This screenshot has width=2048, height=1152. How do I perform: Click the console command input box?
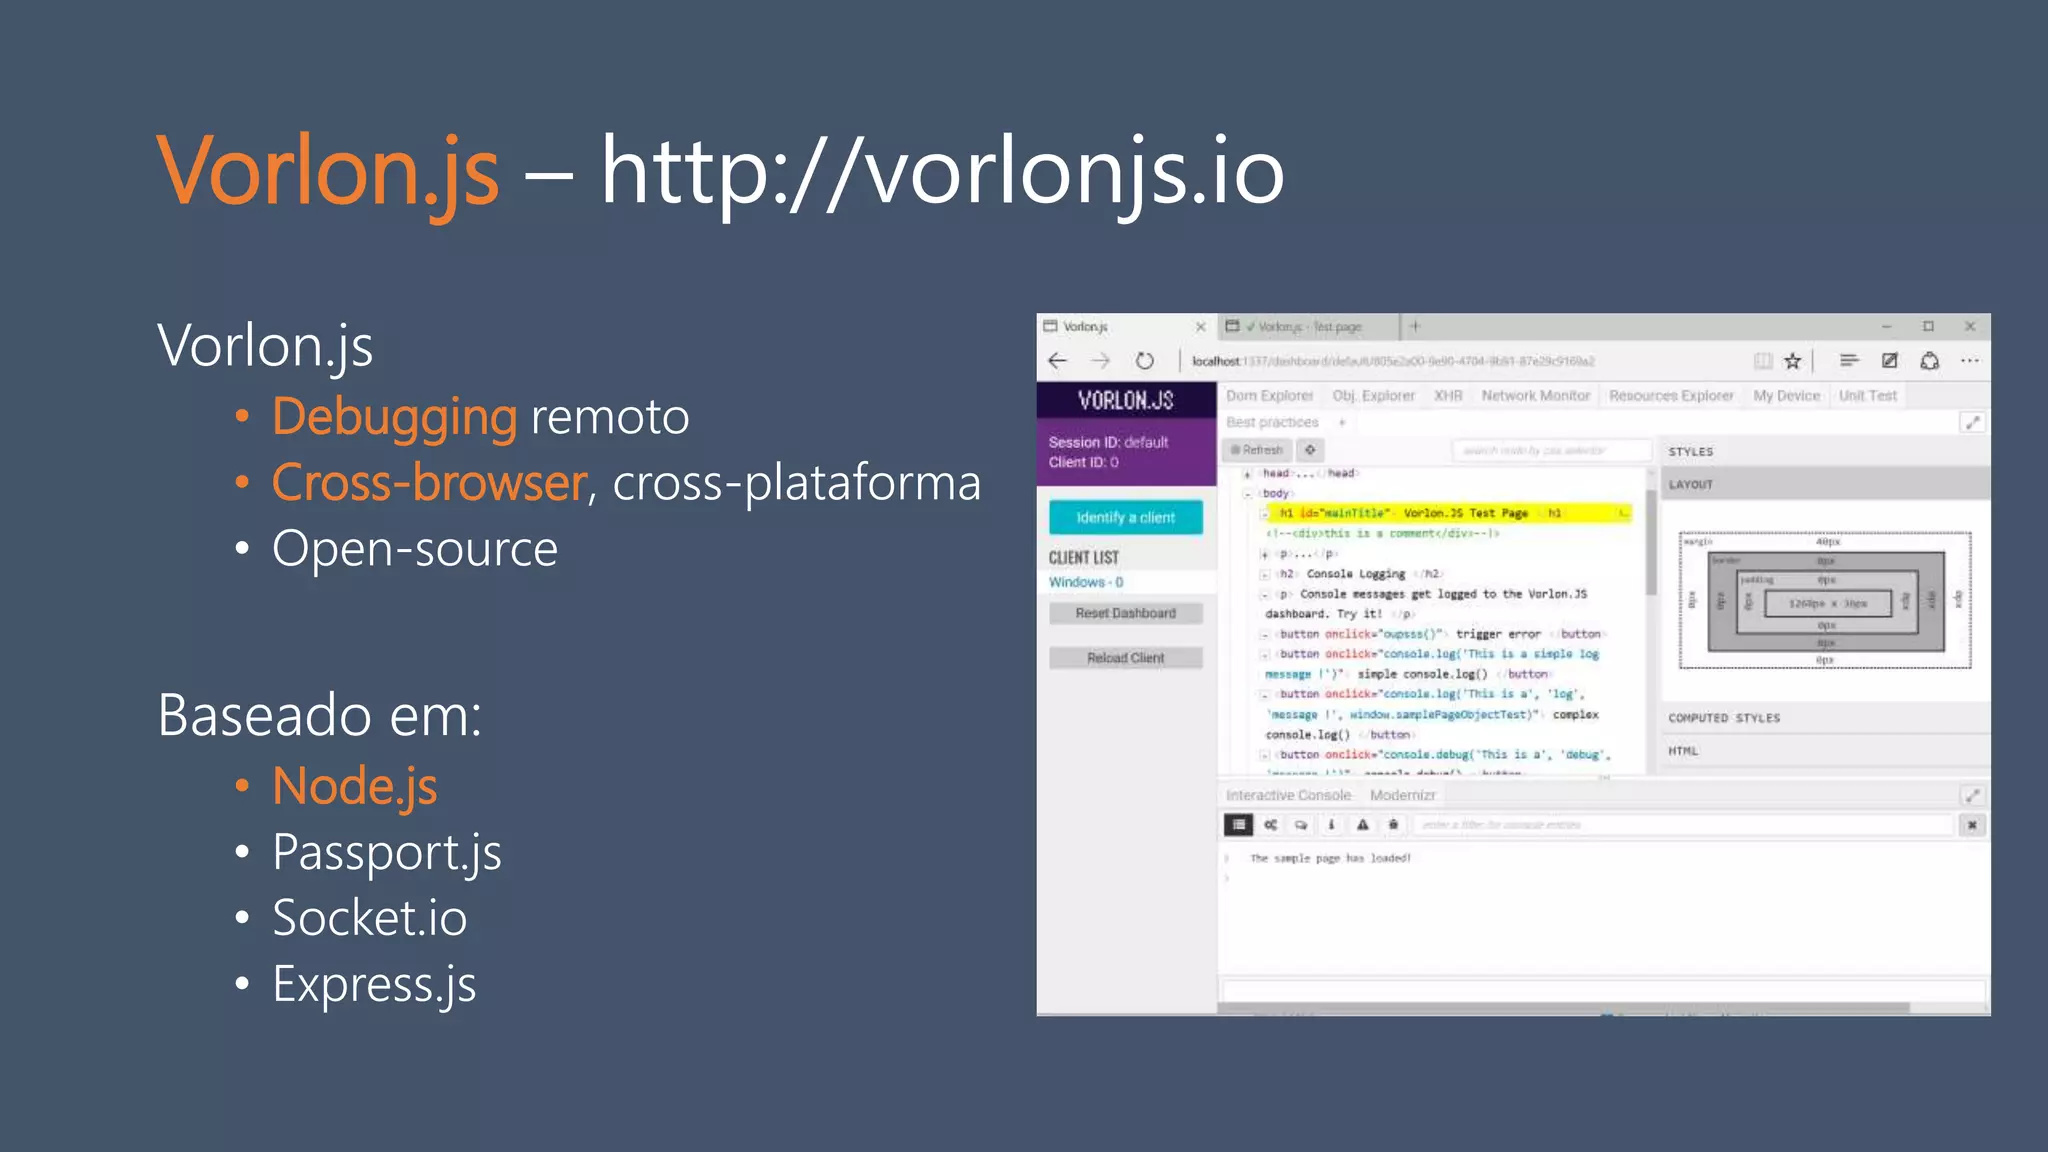point(1603,991)
